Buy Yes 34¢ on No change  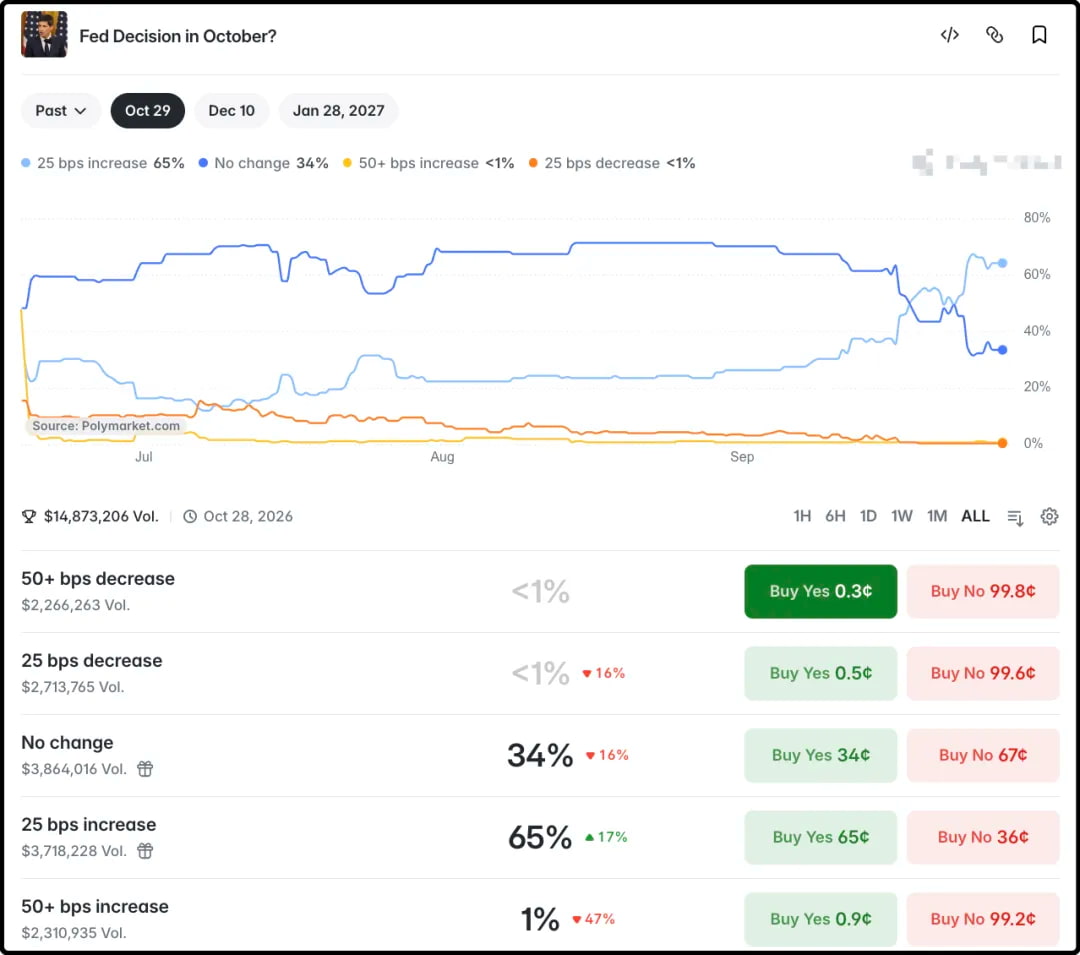click(820, 755)
